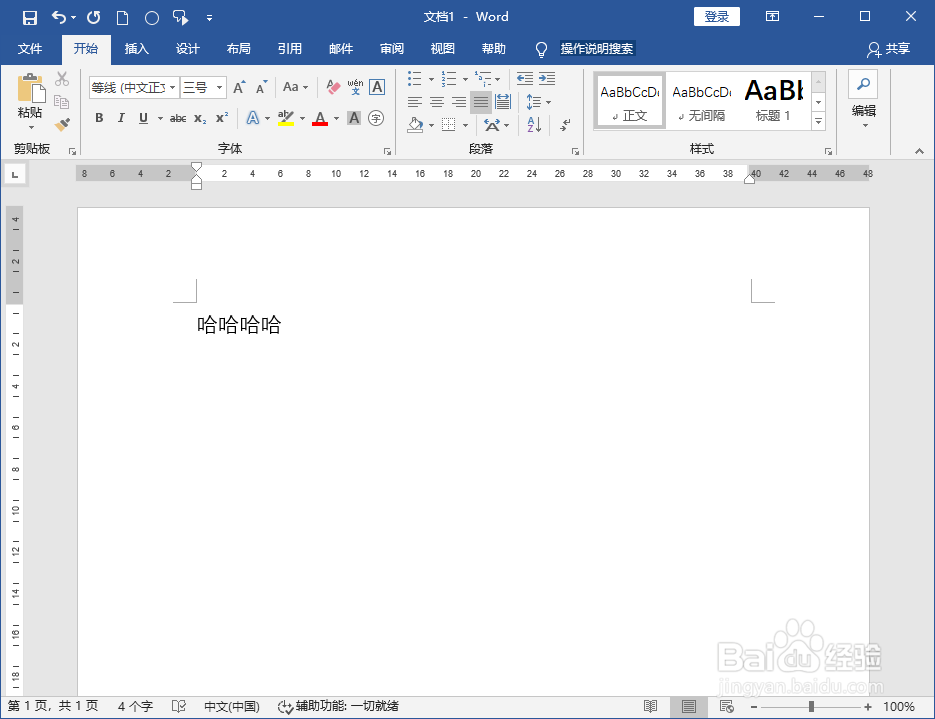Open the 审阅 ribbon tab
The image size is (935, 719).
click(x=391, y=48)
